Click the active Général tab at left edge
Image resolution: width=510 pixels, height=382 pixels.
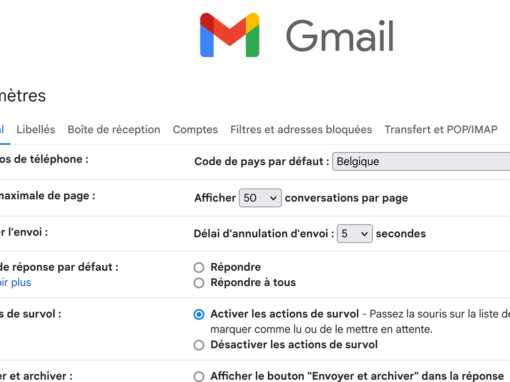coord(2,129)
